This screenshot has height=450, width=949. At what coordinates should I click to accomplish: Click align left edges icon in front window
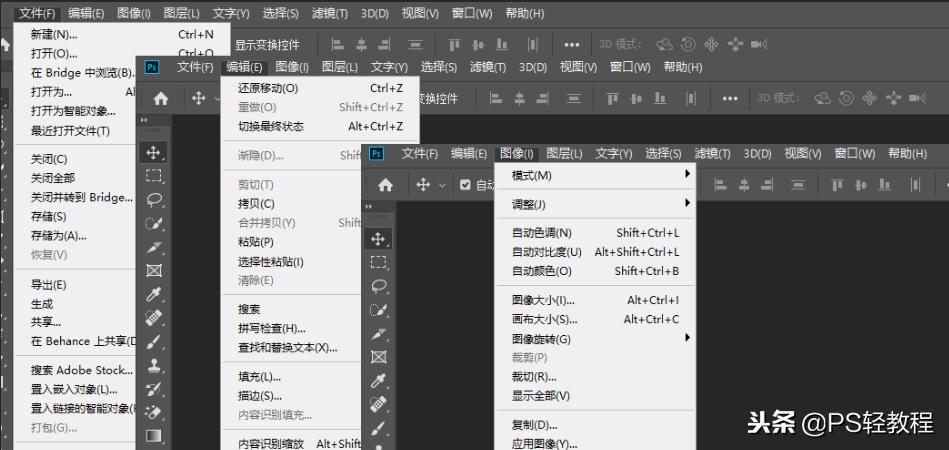click(720, 185)
